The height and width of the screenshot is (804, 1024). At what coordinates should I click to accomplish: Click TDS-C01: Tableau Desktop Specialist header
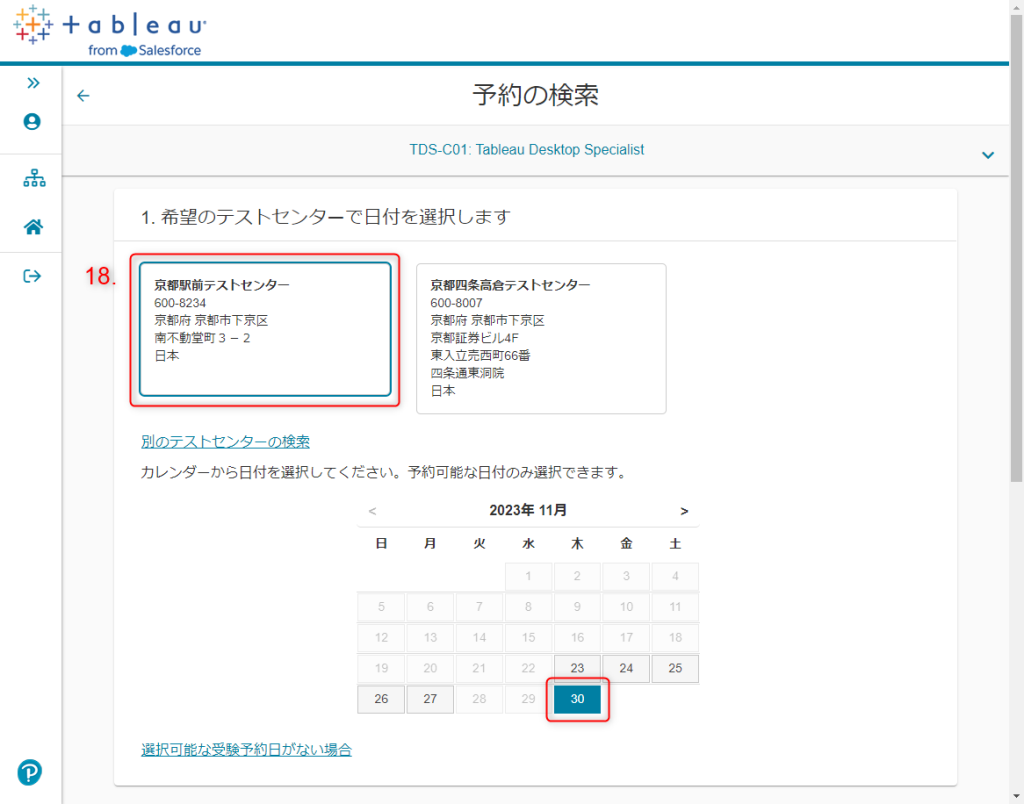526,150
